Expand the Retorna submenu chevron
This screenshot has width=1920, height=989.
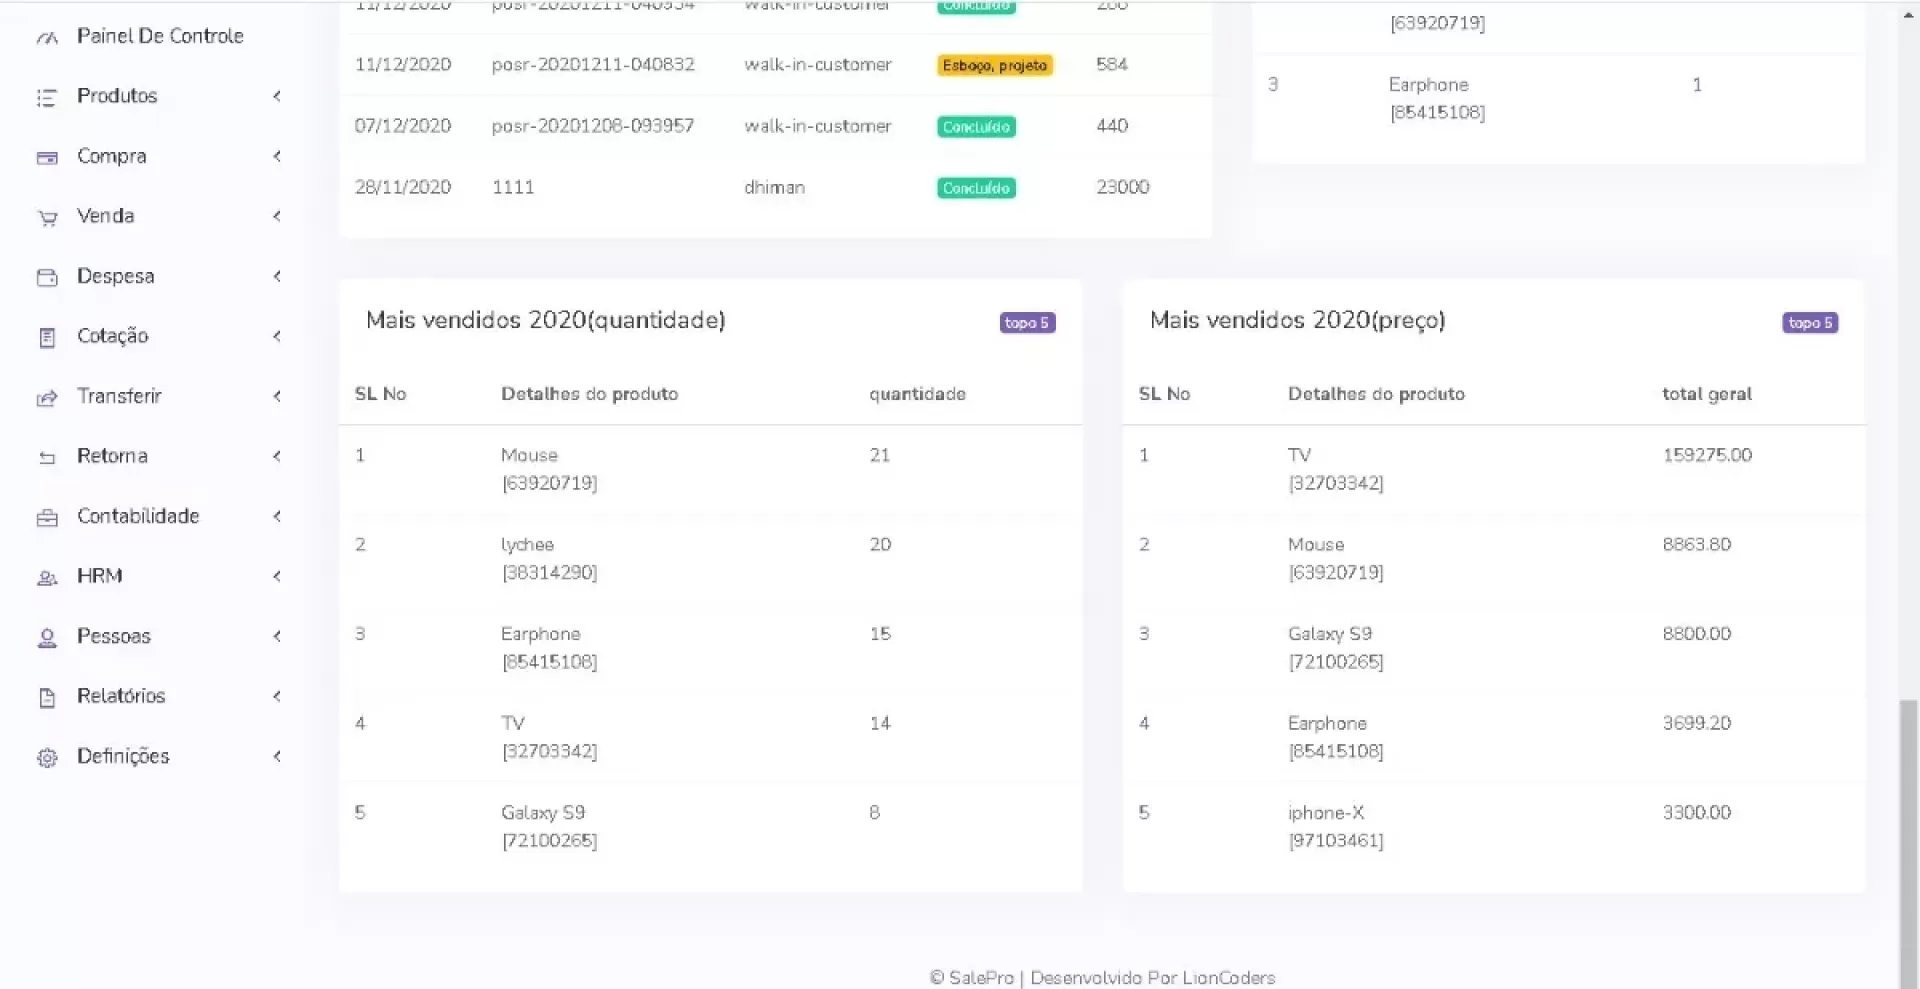click(277, 456)
